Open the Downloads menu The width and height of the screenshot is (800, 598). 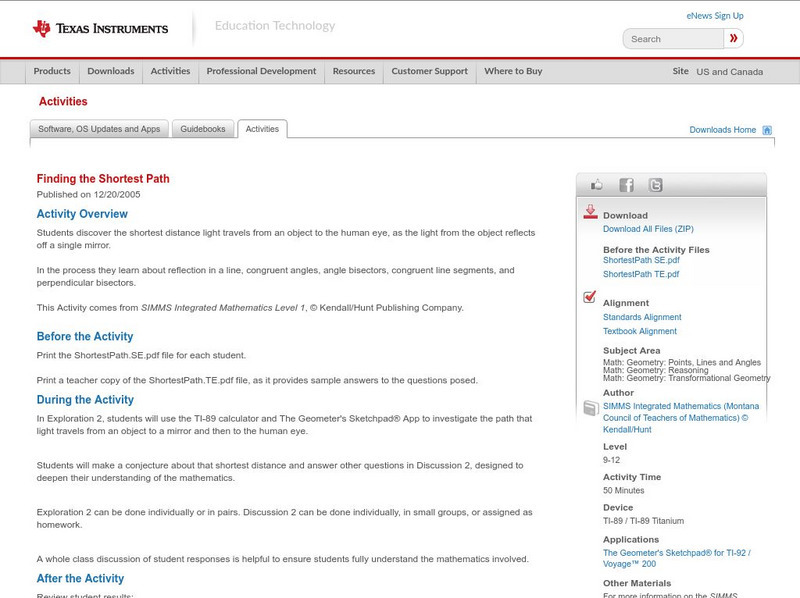111,71
